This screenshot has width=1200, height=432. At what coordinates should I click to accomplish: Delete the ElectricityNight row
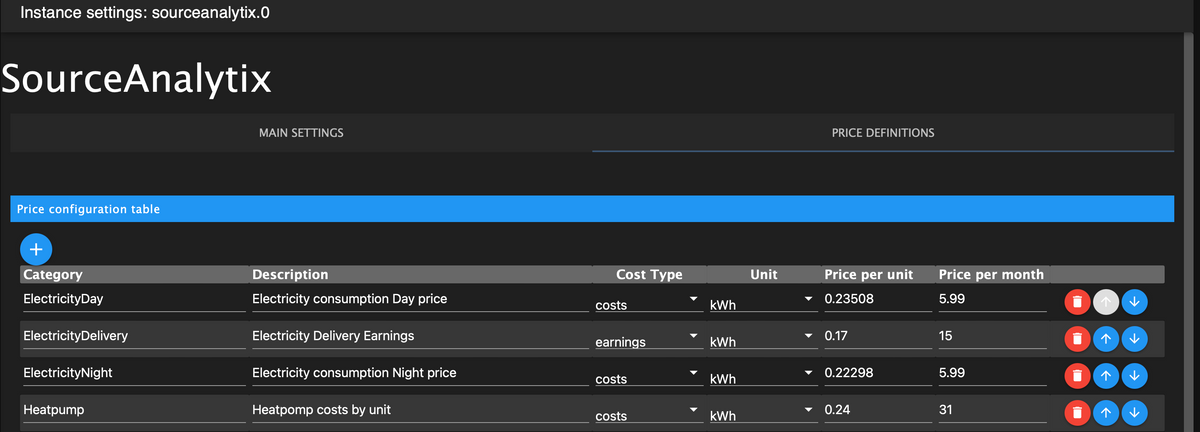[x=1076, y=376]
